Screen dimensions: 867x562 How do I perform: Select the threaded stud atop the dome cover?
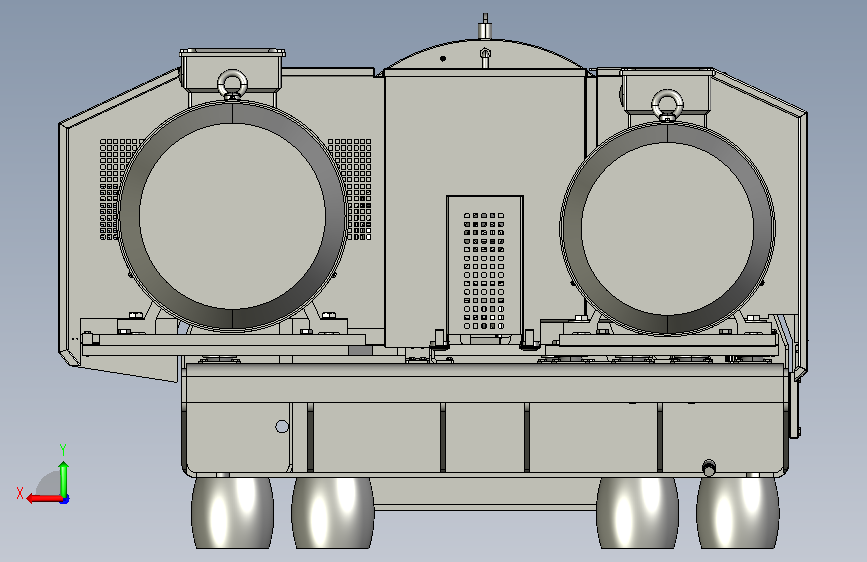pyautogui.click(x=485, y=26)
